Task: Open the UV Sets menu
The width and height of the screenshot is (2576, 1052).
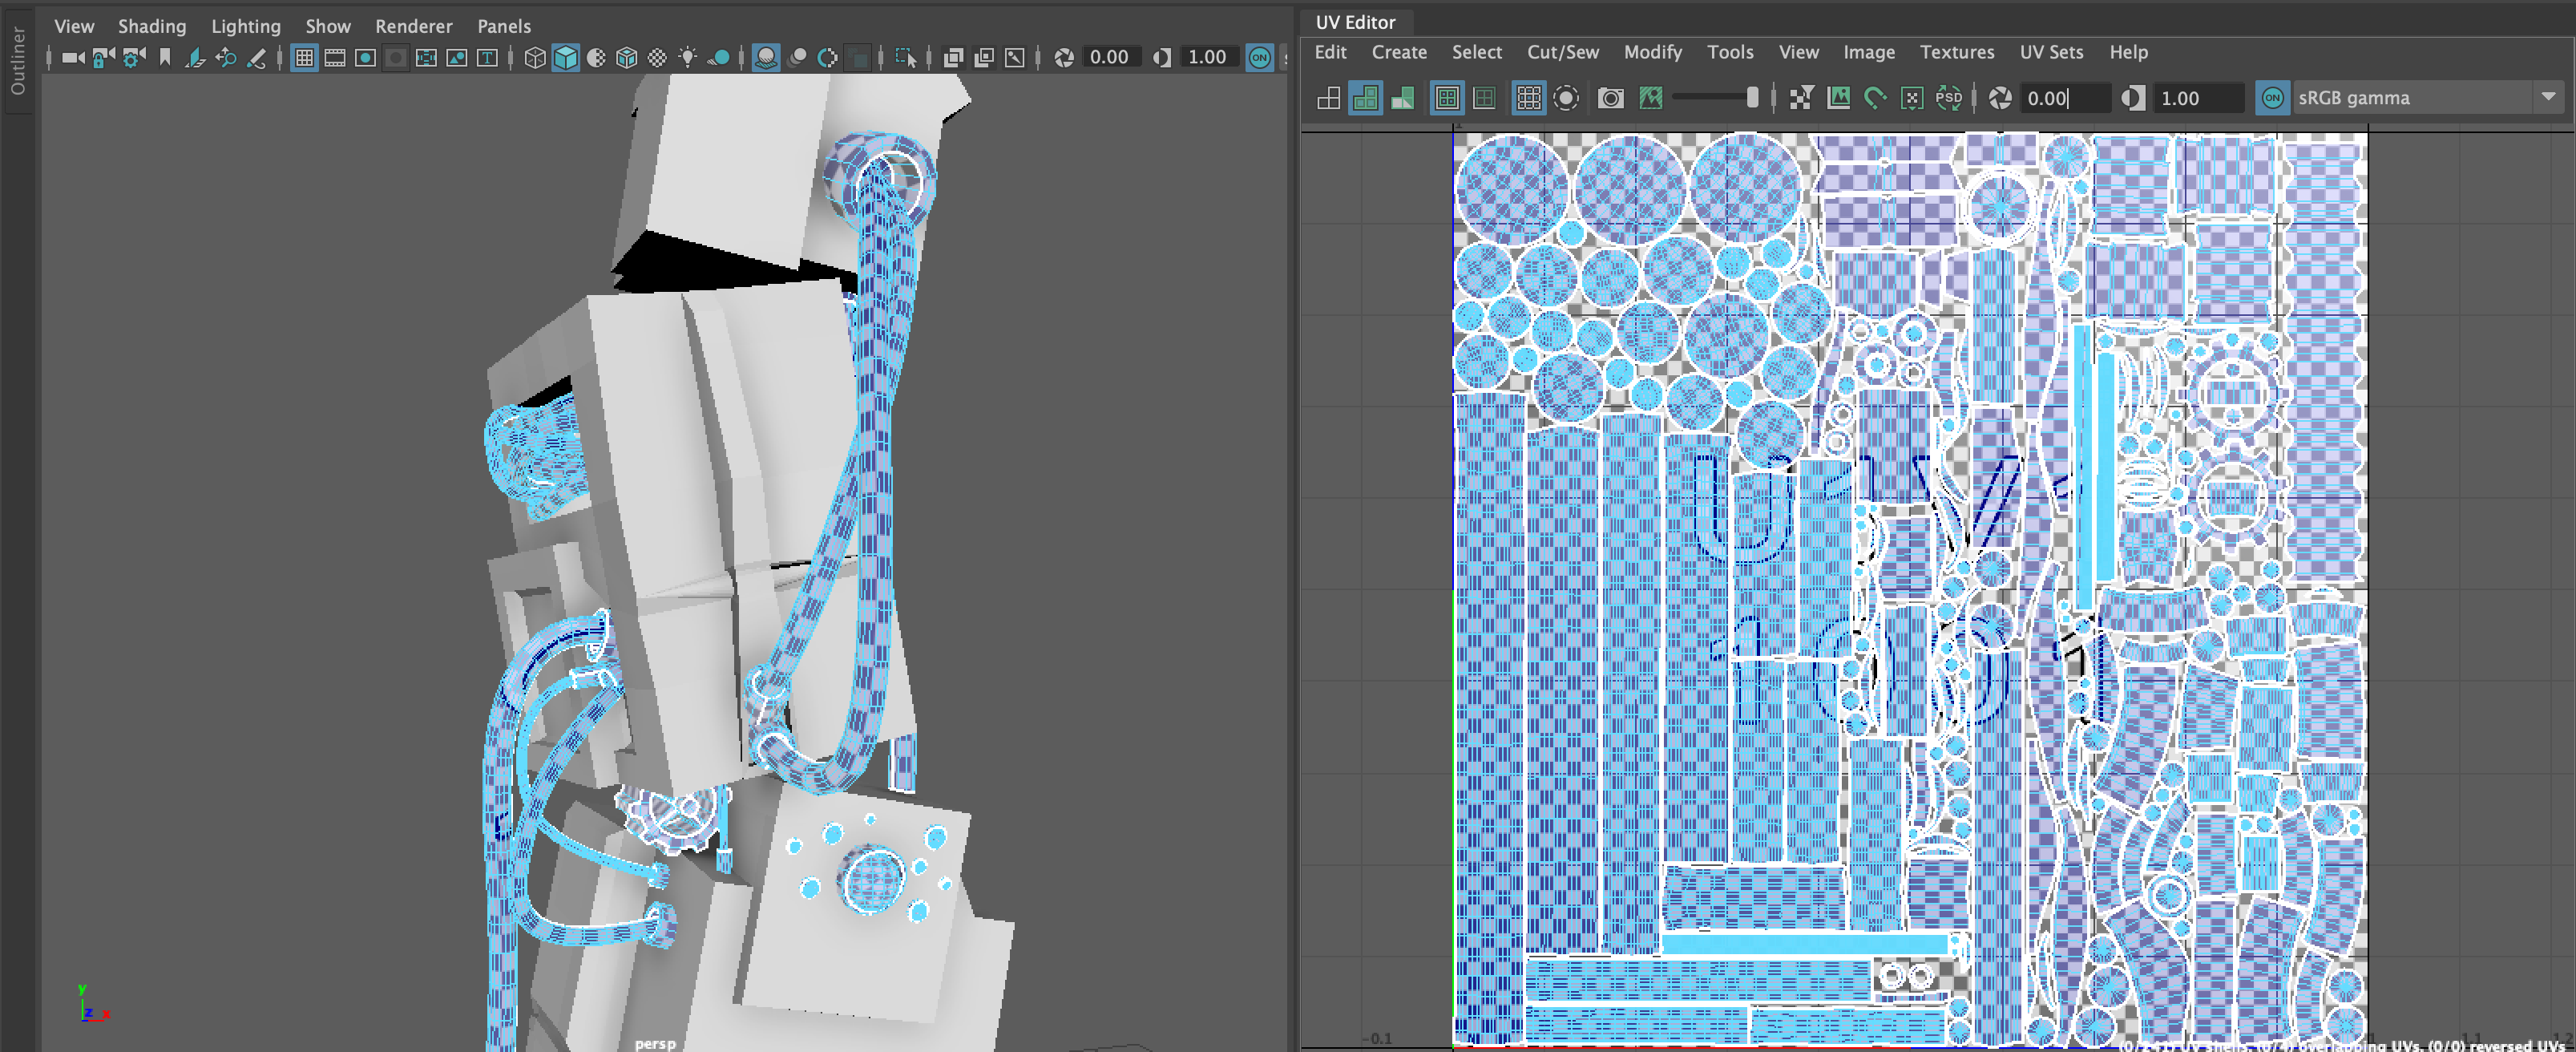Action: click(x=2051, y=52)
